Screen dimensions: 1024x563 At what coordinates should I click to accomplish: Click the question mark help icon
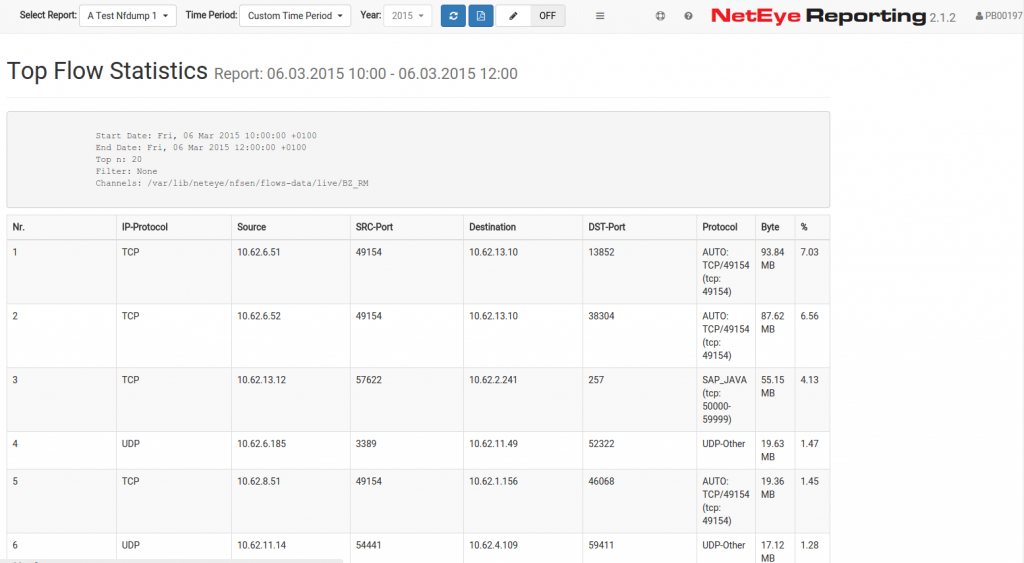tap(689, 16)
